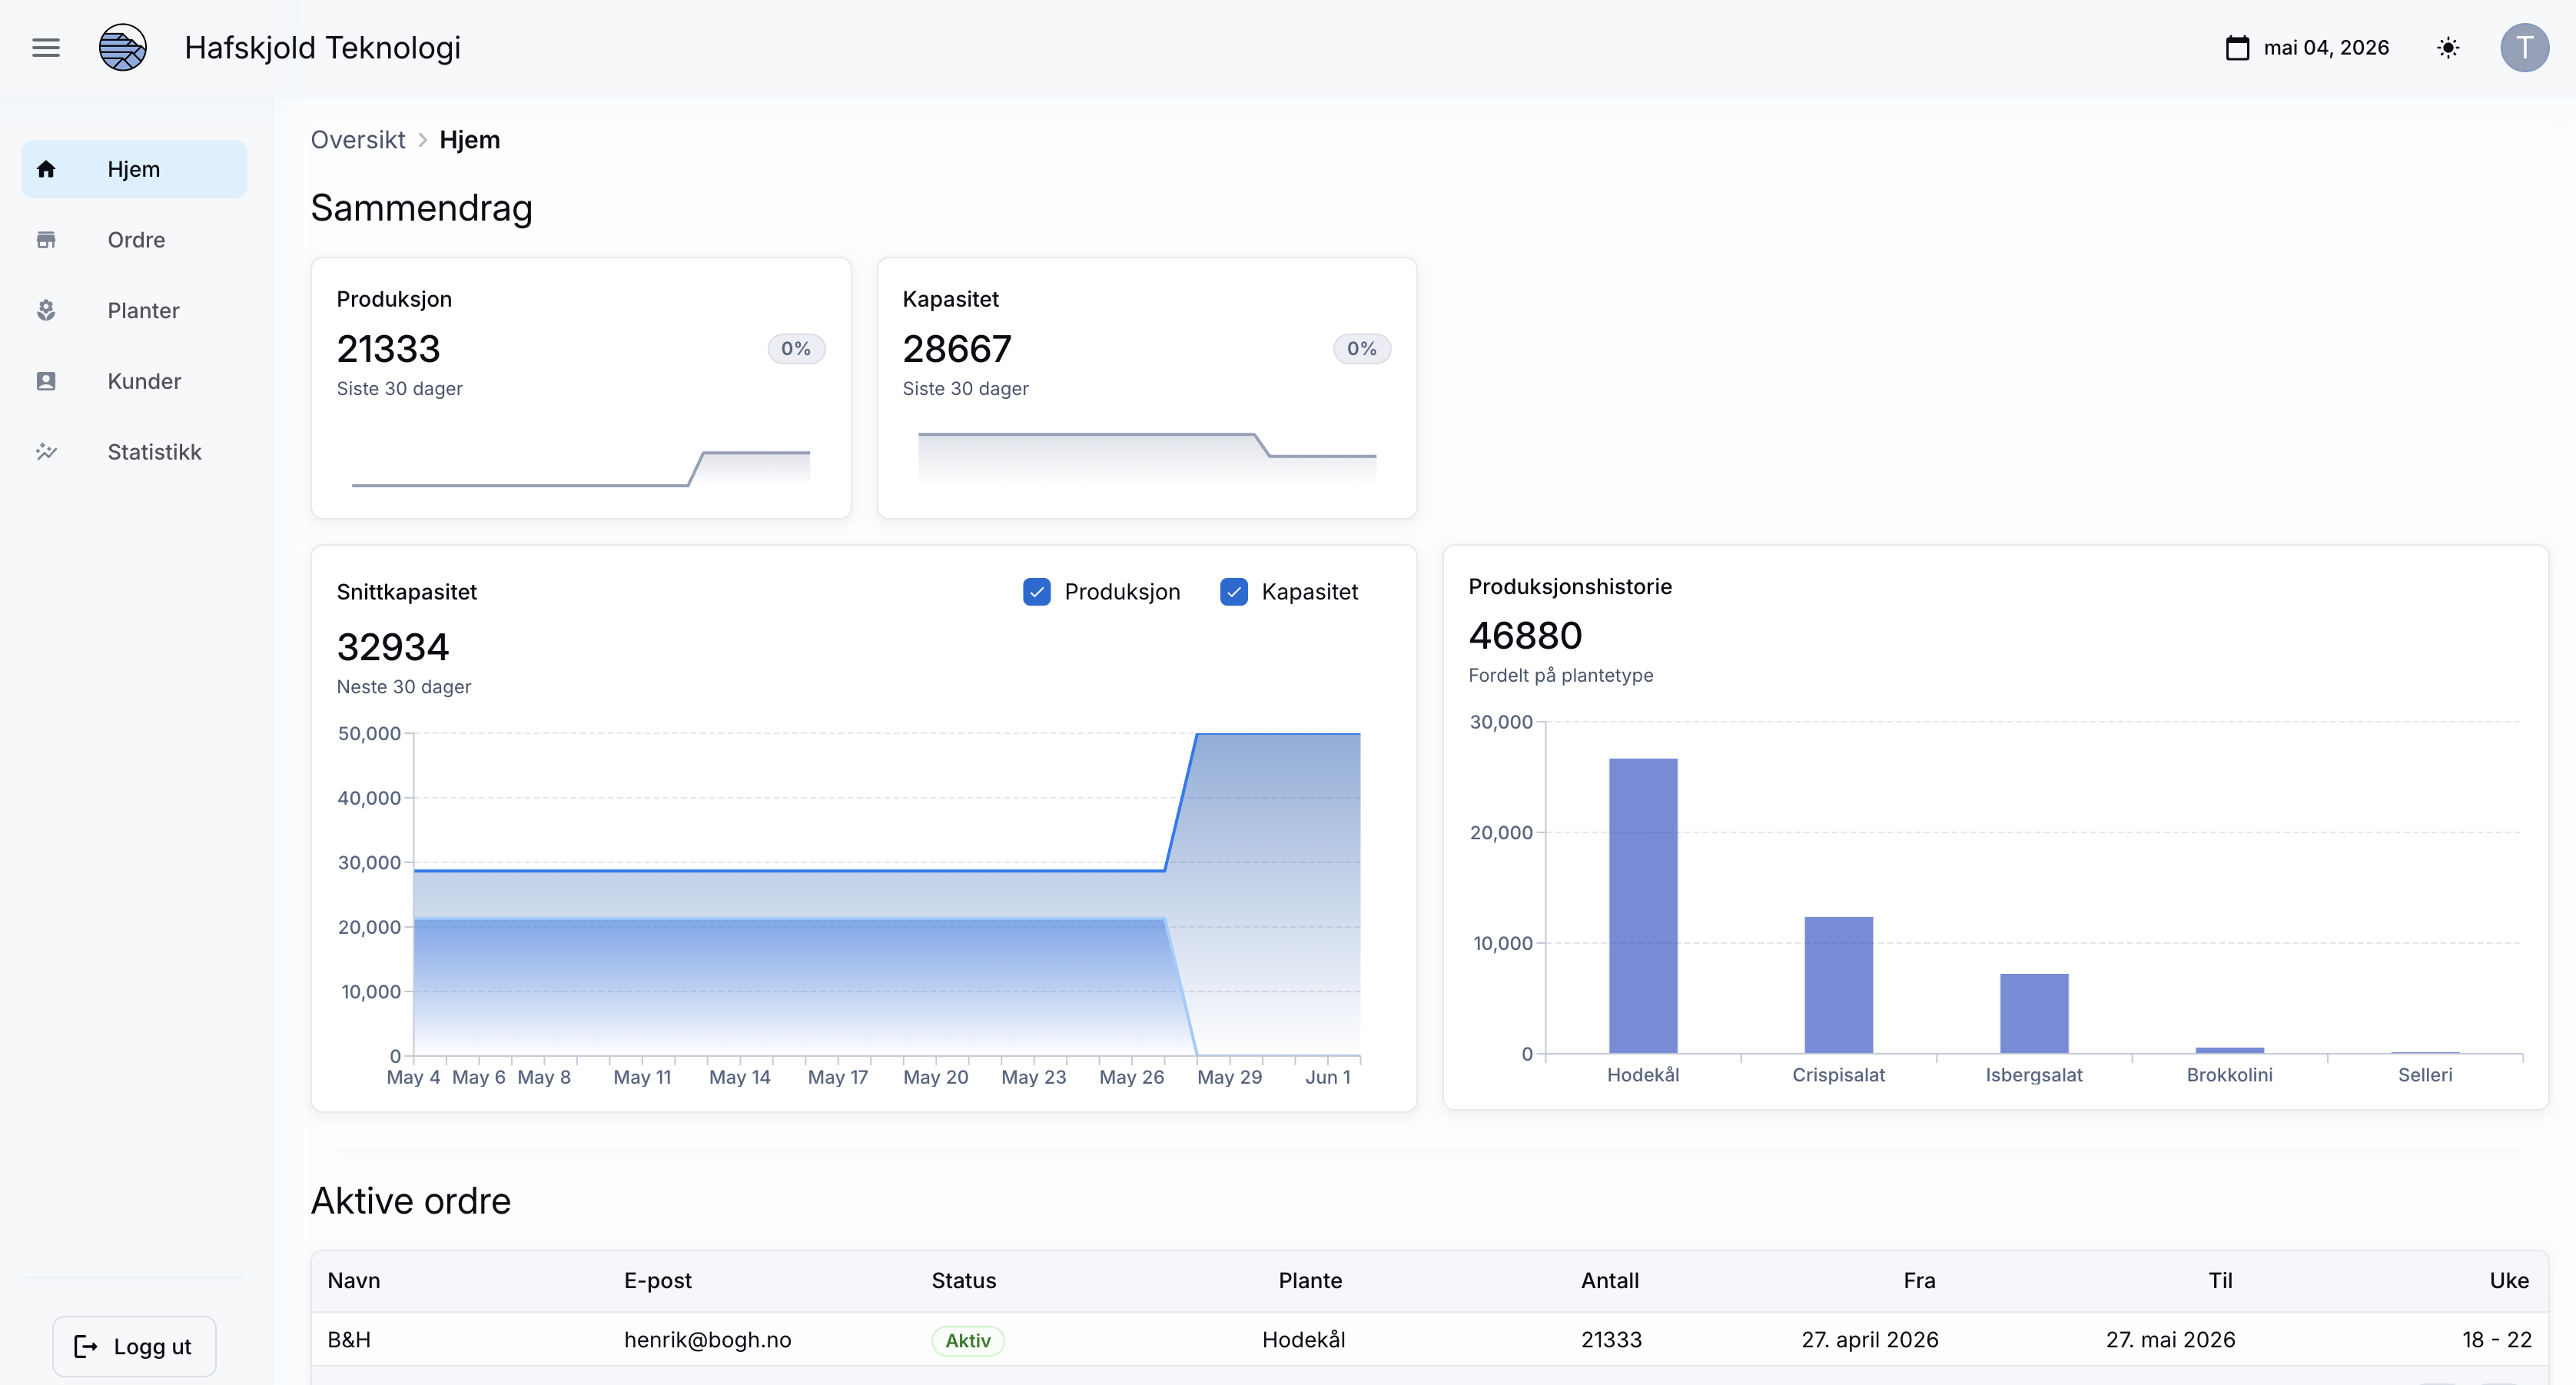Click the Selleri axis label

coord(2425,1075)
